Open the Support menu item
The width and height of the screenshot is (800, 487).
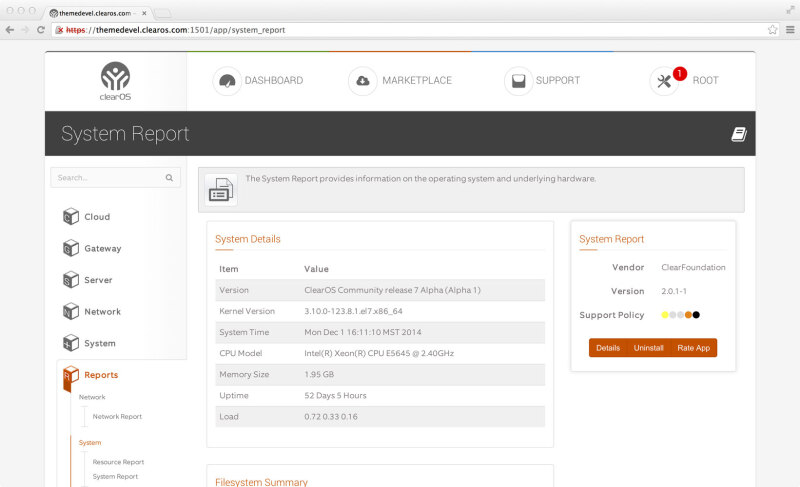(558, 81)
